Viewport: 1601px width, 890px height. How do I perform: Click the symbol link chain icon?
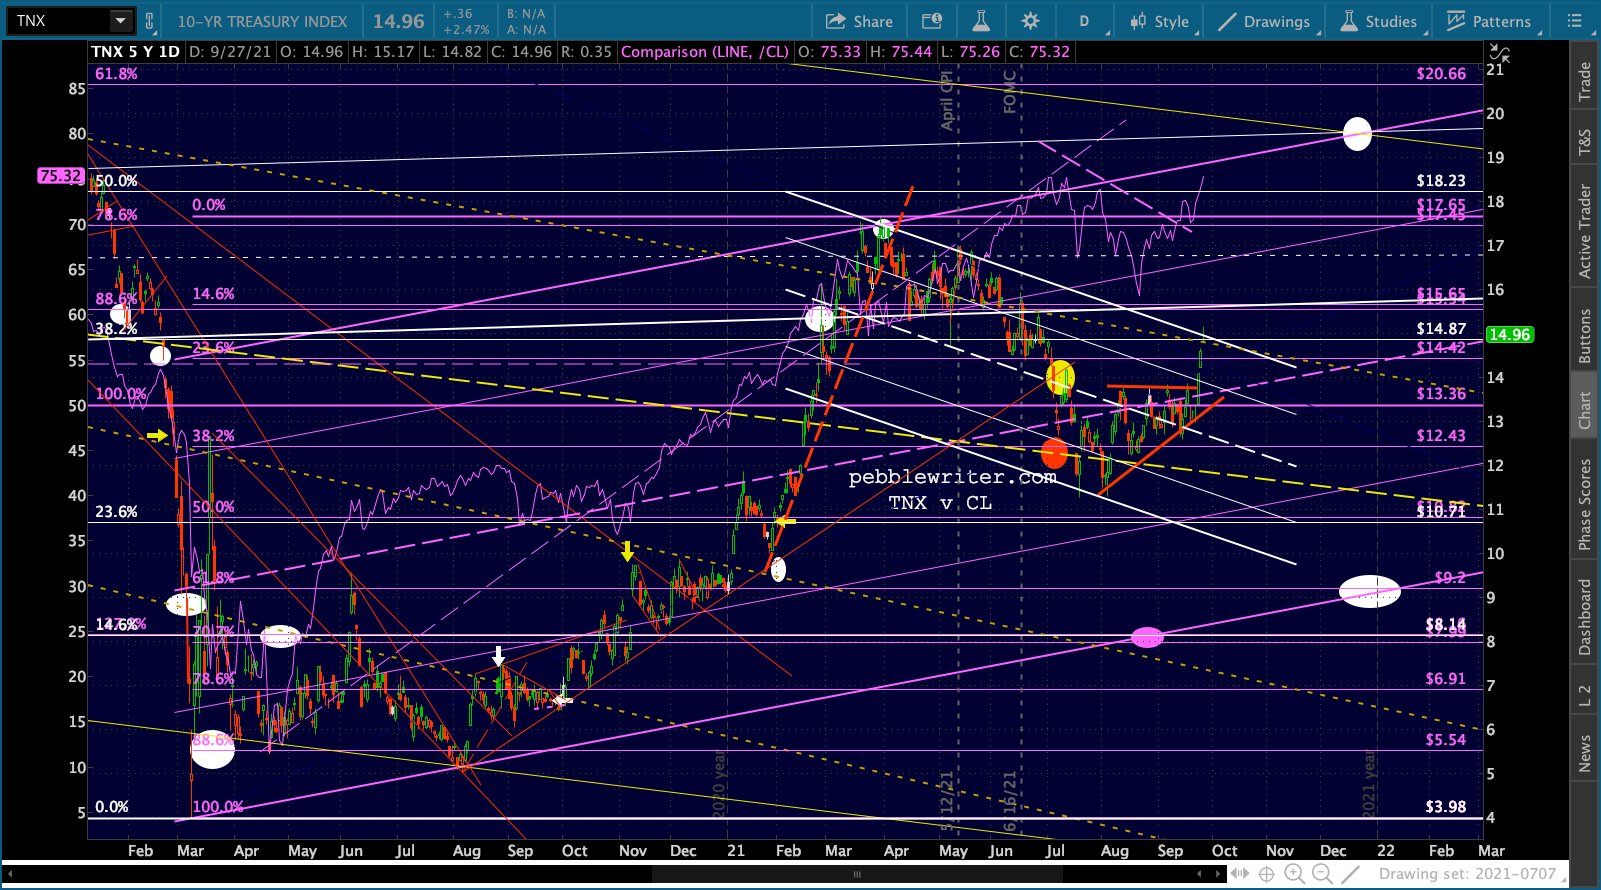click(x=150, y=21)
